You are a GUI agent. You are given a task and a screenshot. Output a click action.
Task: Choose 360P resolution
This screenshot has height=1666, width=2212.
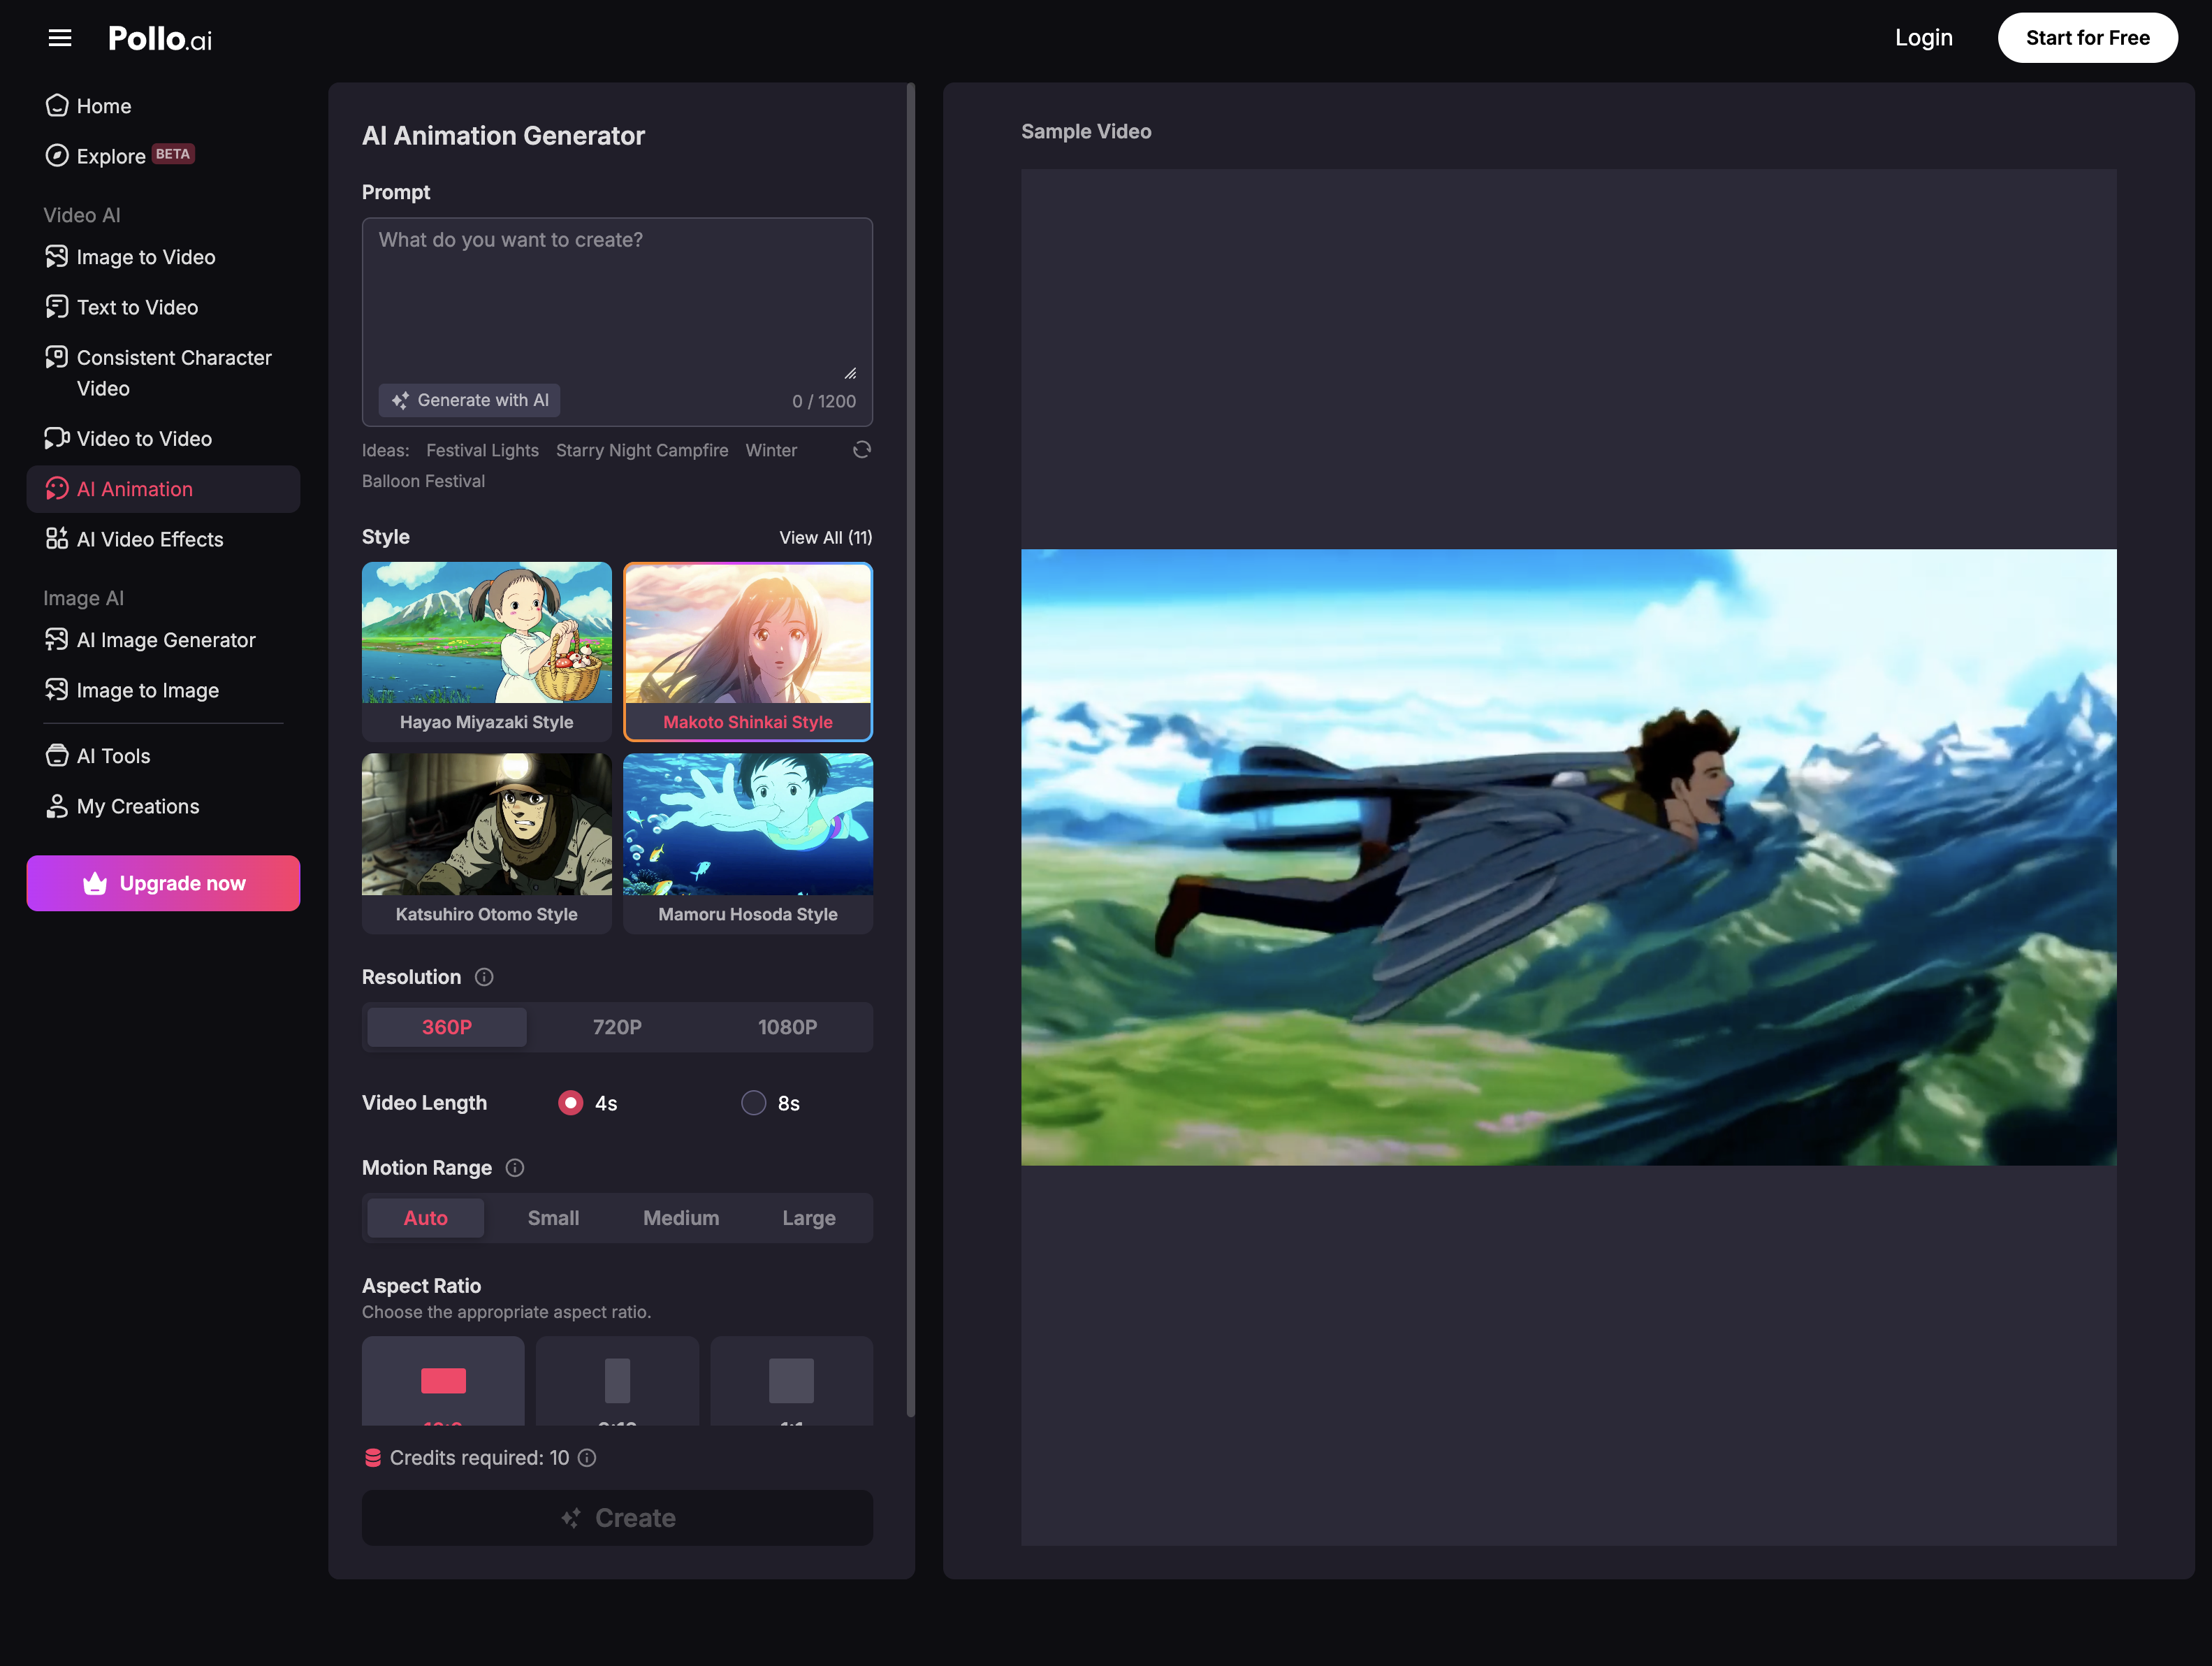click(447, 1027)
